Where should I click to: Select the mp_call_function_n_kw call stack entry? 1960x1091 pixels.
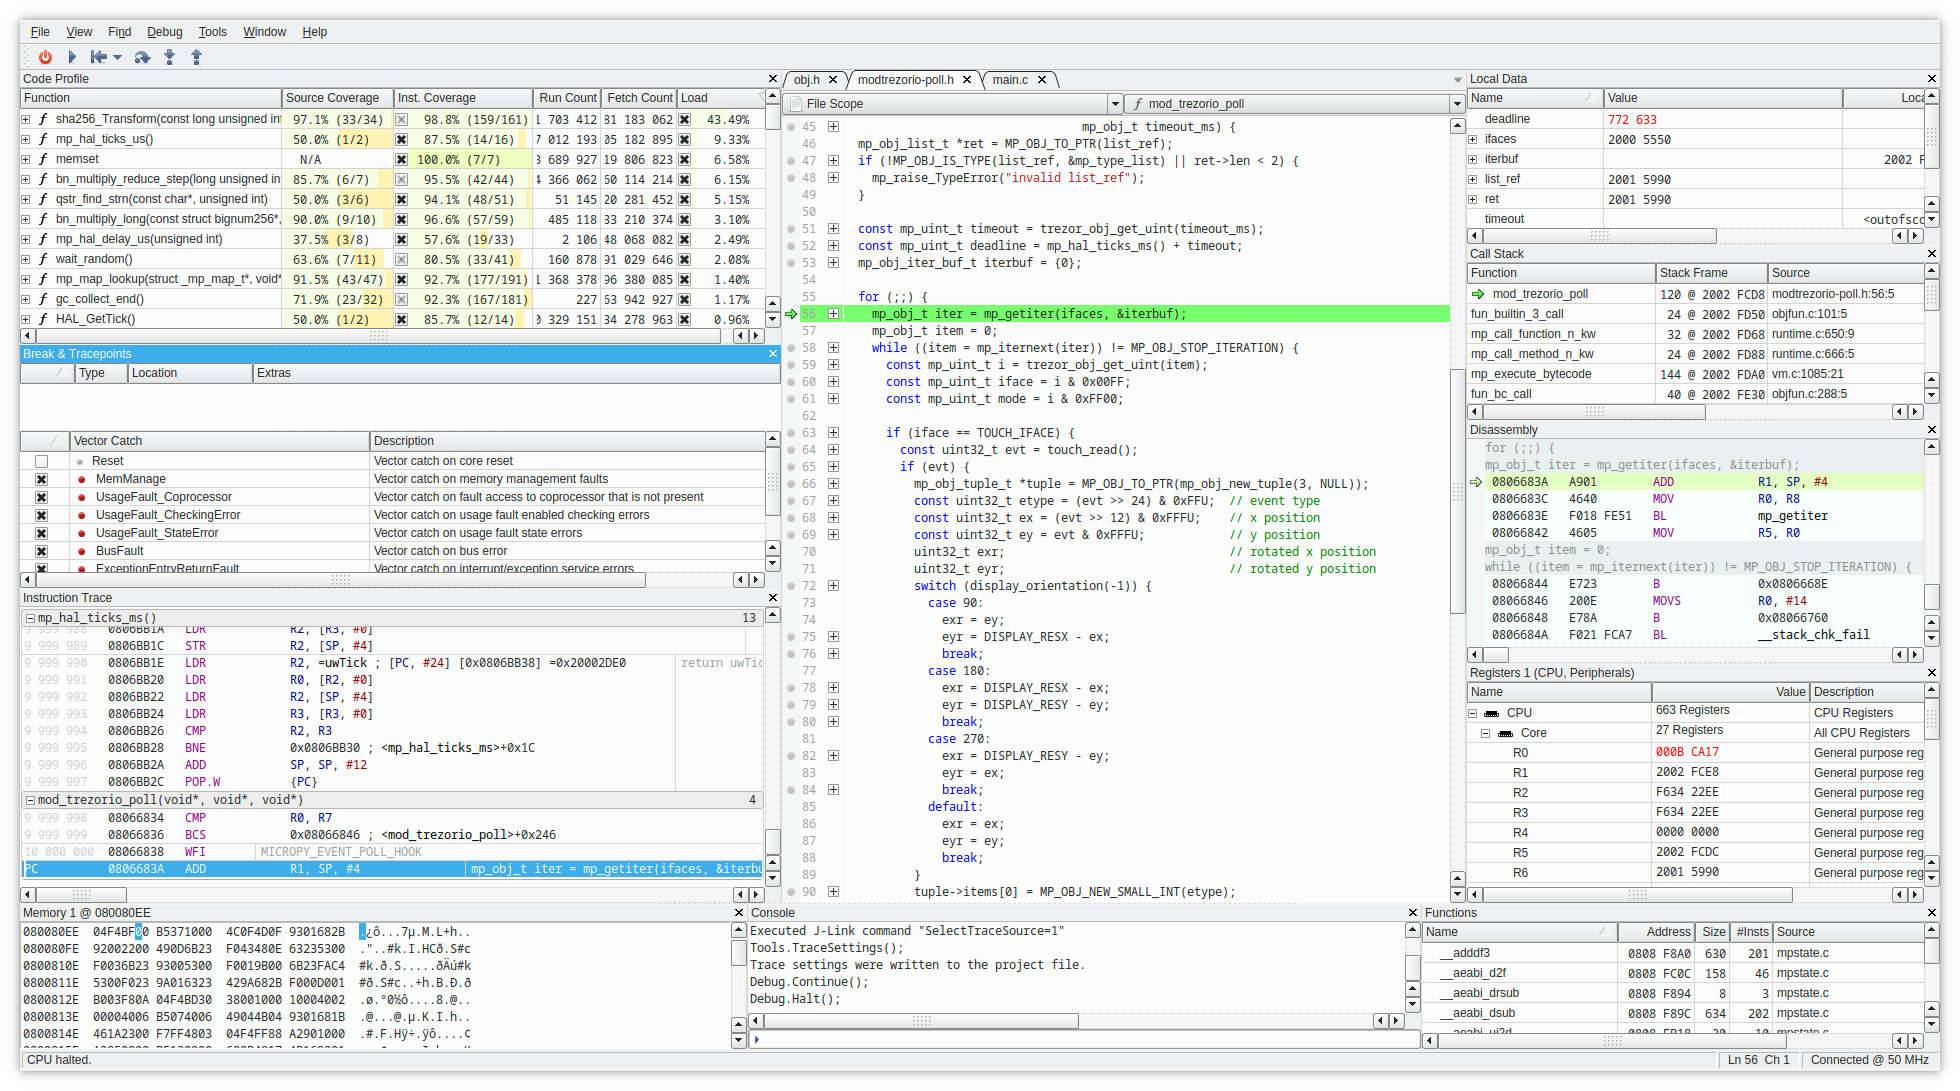coord(1533,334)
